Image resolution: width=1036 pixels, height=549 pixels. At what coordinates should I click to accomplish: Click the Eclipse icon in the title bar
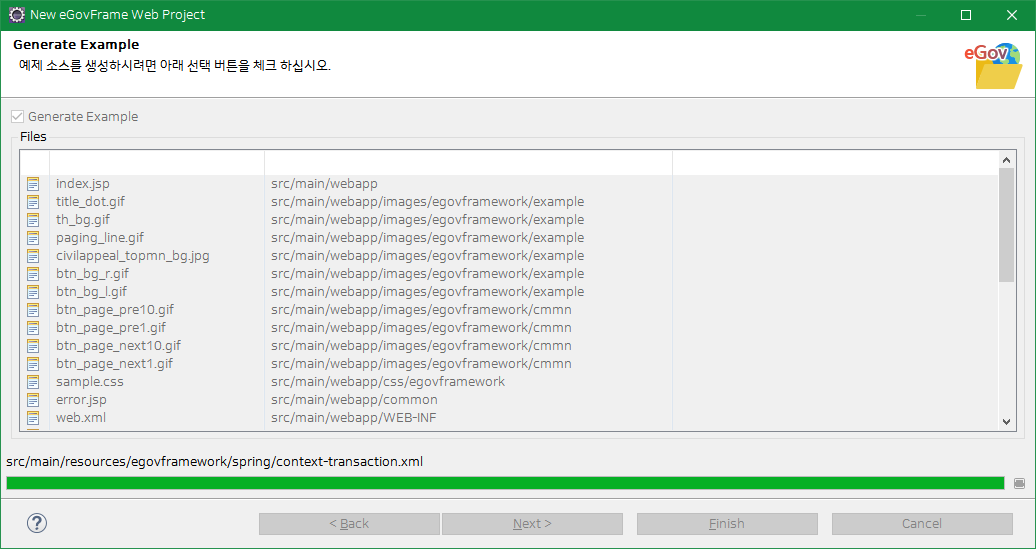(17, 15)
